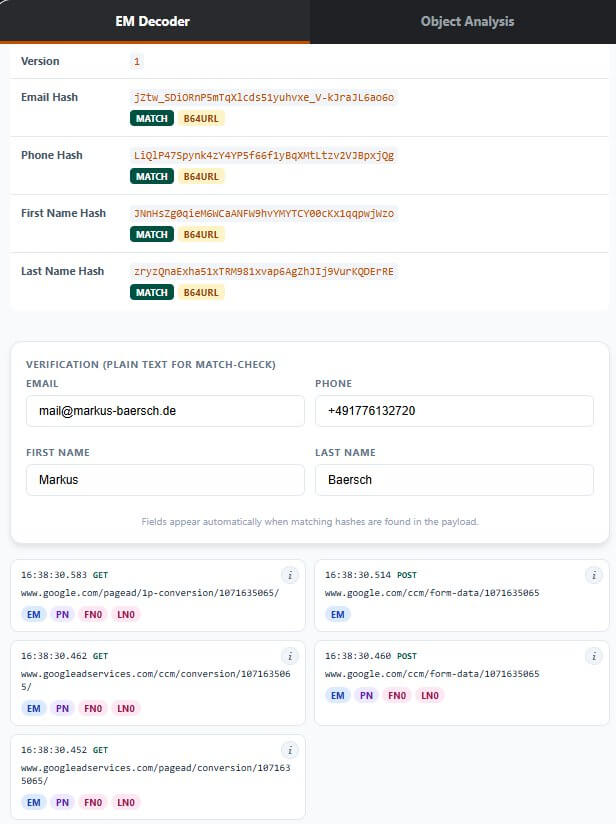This screenshot has height=824, width=616.
Task: Click FN0 tag in ccm/conversion request card
Action: coord(93,709)
